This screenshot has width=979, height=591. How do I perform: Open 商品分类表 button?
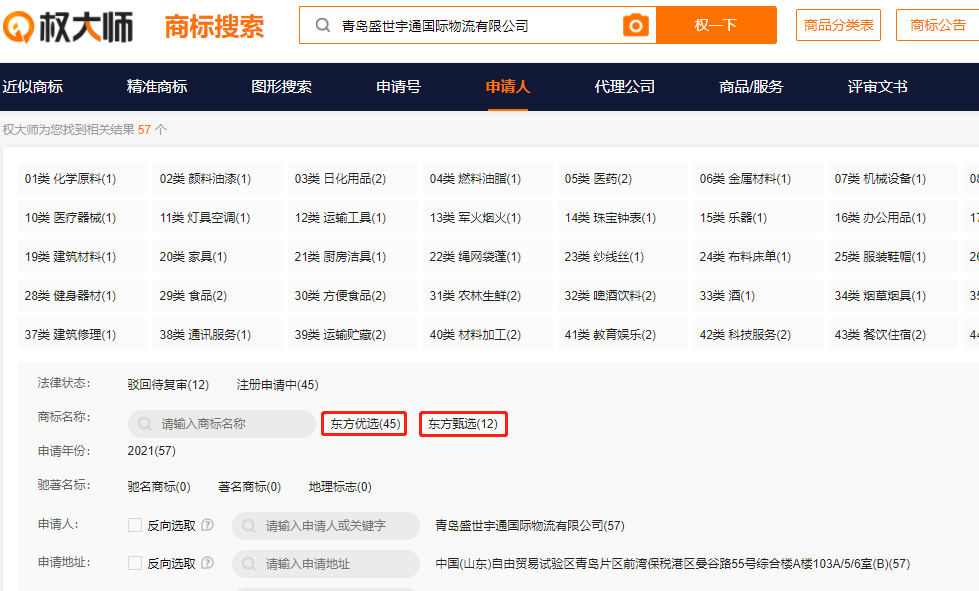coord(839,25)
